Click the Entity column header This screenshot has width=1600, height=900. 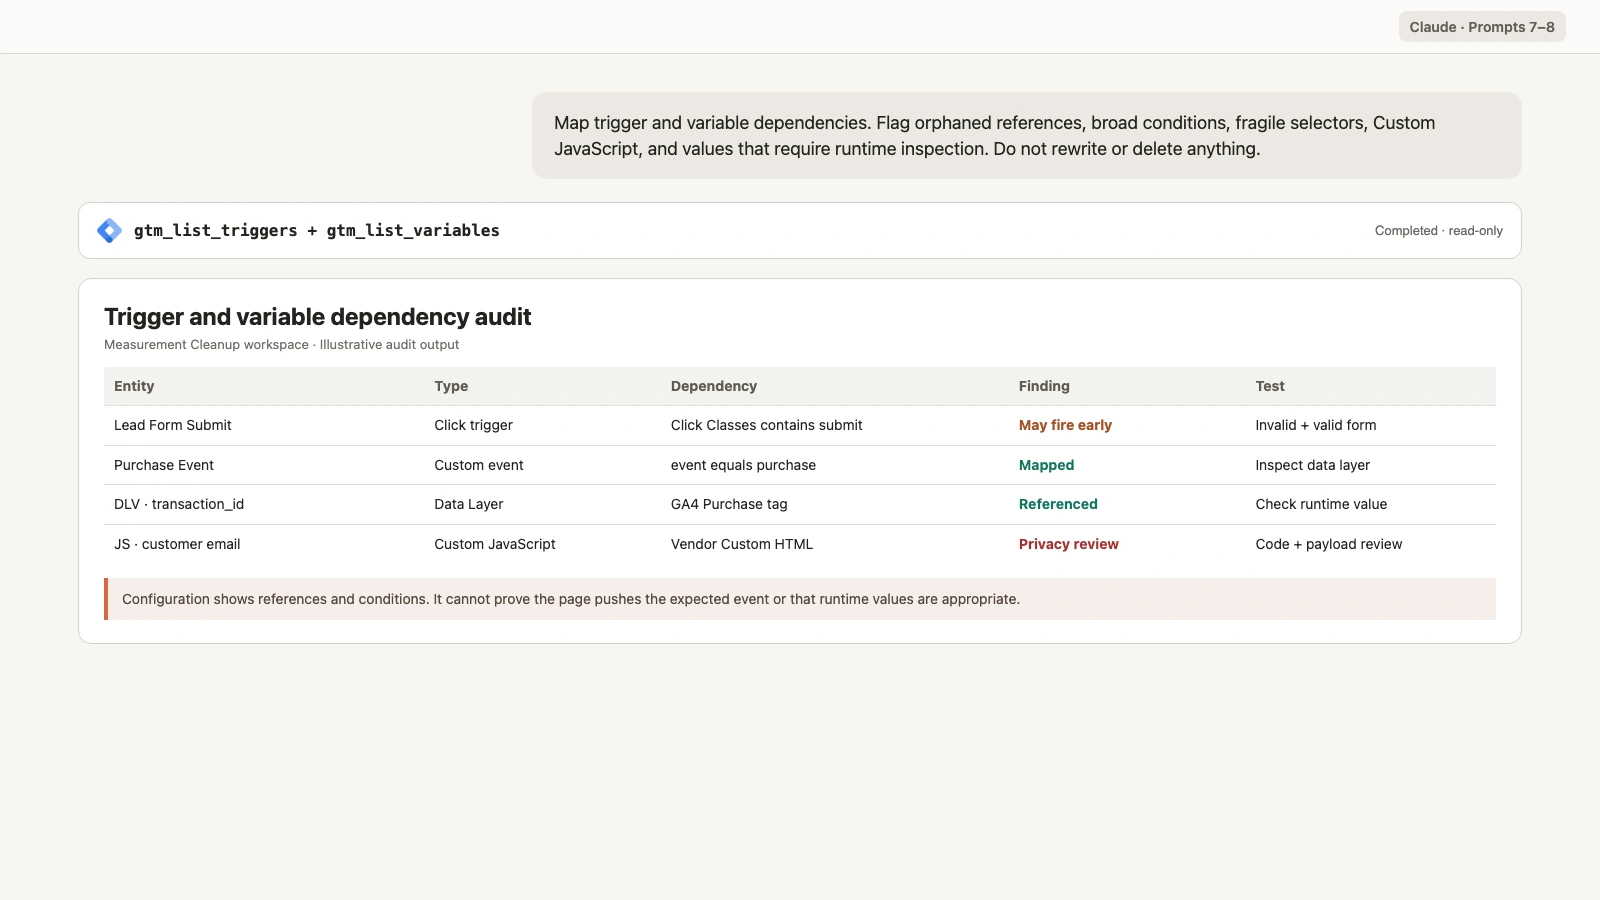[134, 386]
